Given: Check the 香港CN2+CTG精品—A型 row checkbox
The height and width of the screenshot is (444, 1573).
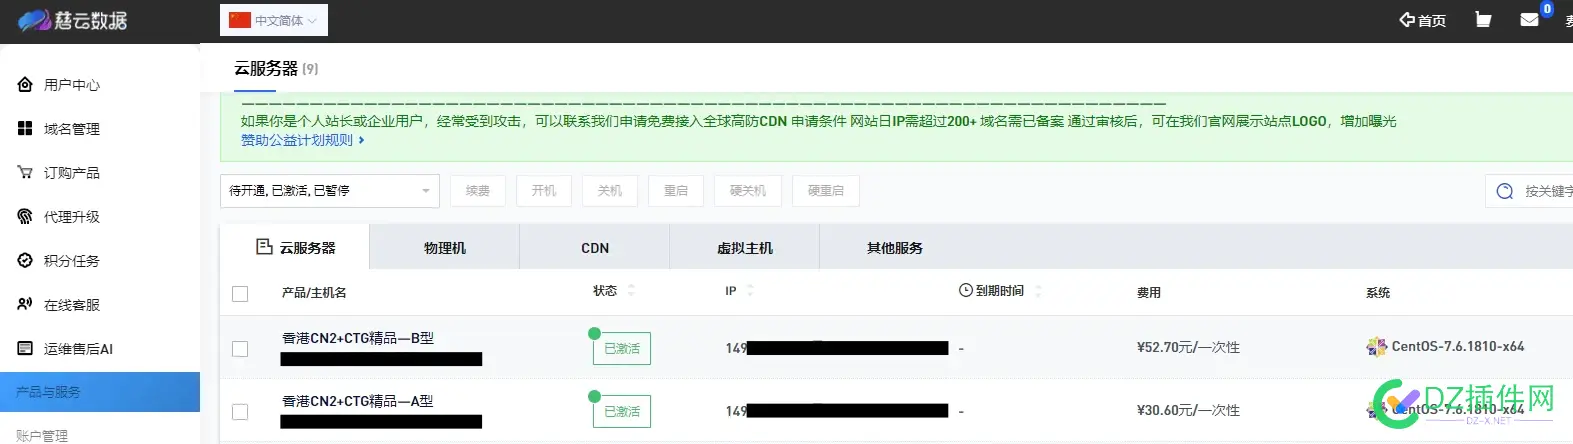Looking at the screenshot, I should [x=240, y=412].
